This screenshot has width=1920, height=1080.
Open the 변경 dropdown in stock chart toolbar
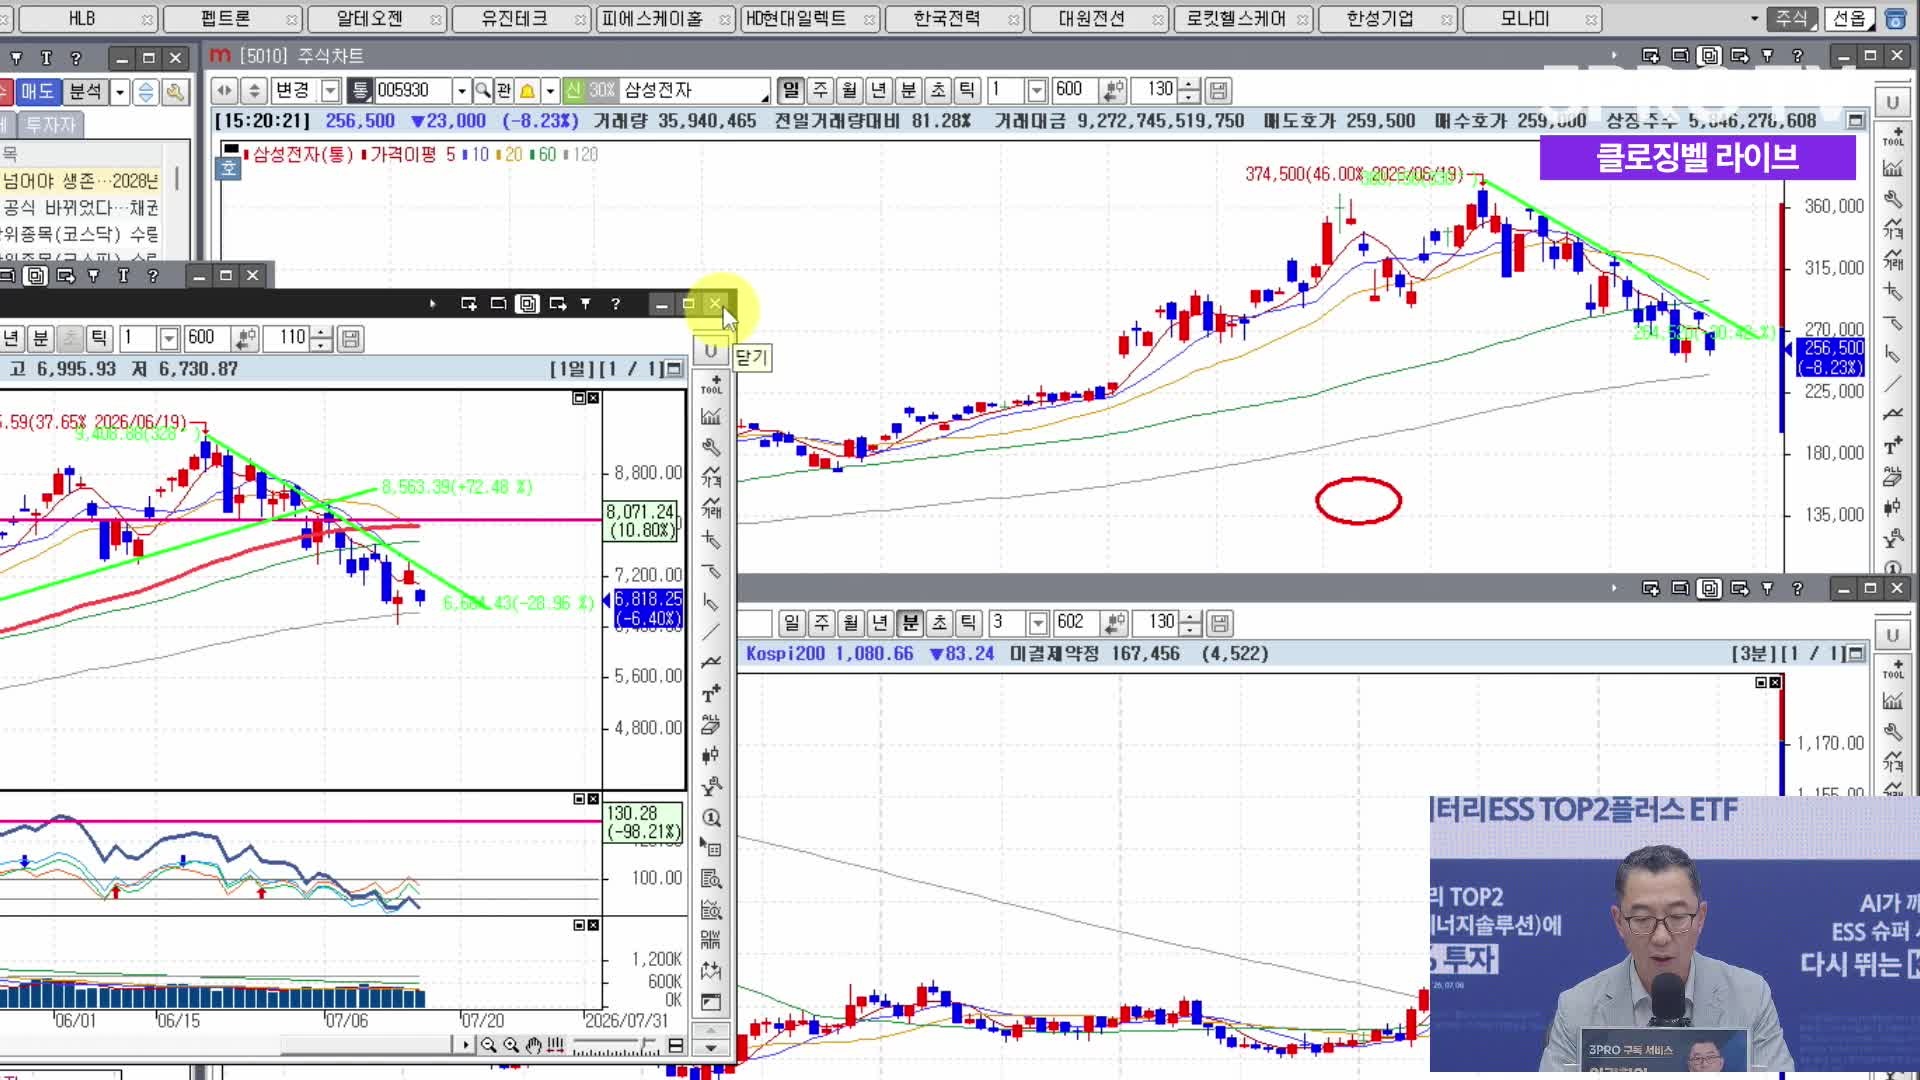331,91
